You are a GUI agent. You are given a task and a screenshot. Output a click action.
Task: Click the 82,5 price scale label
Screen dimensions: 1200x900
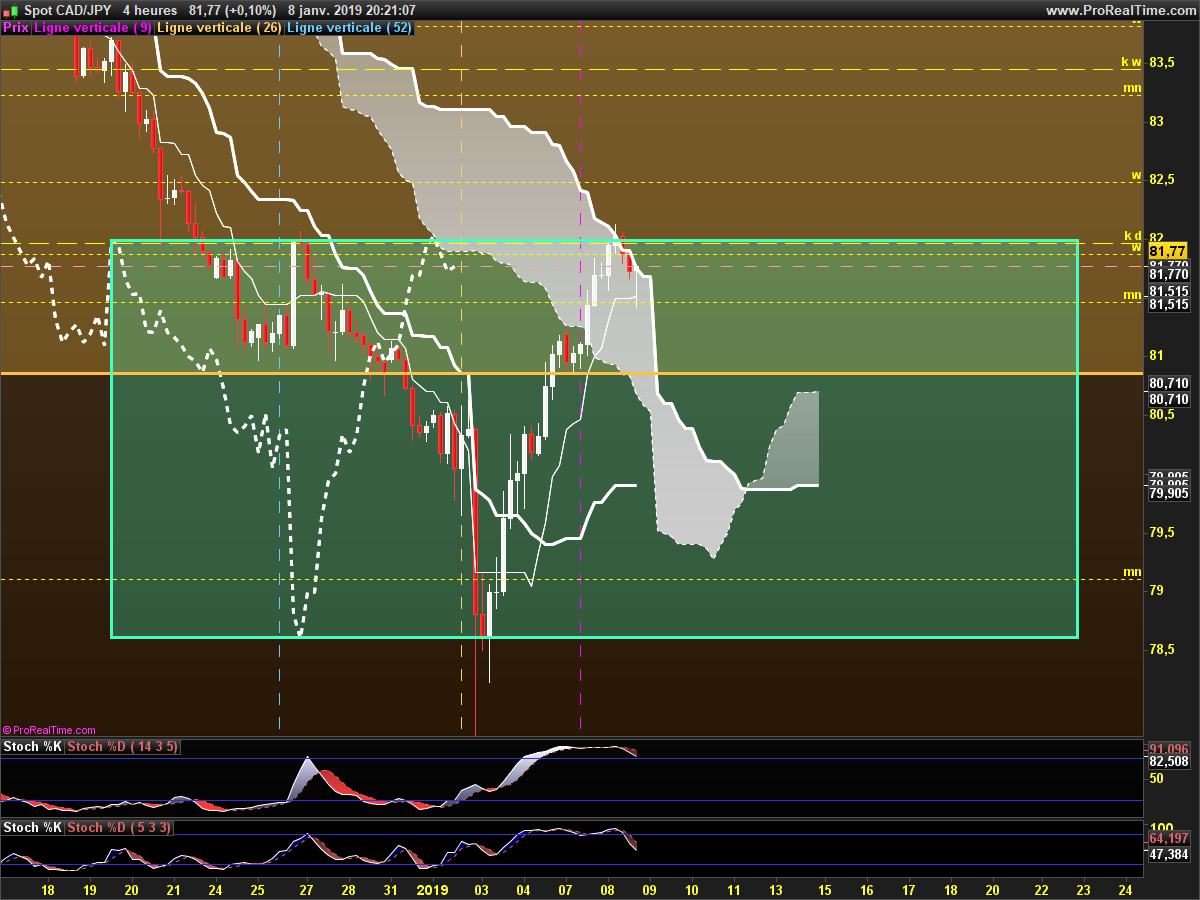[x=1163, y=180]
